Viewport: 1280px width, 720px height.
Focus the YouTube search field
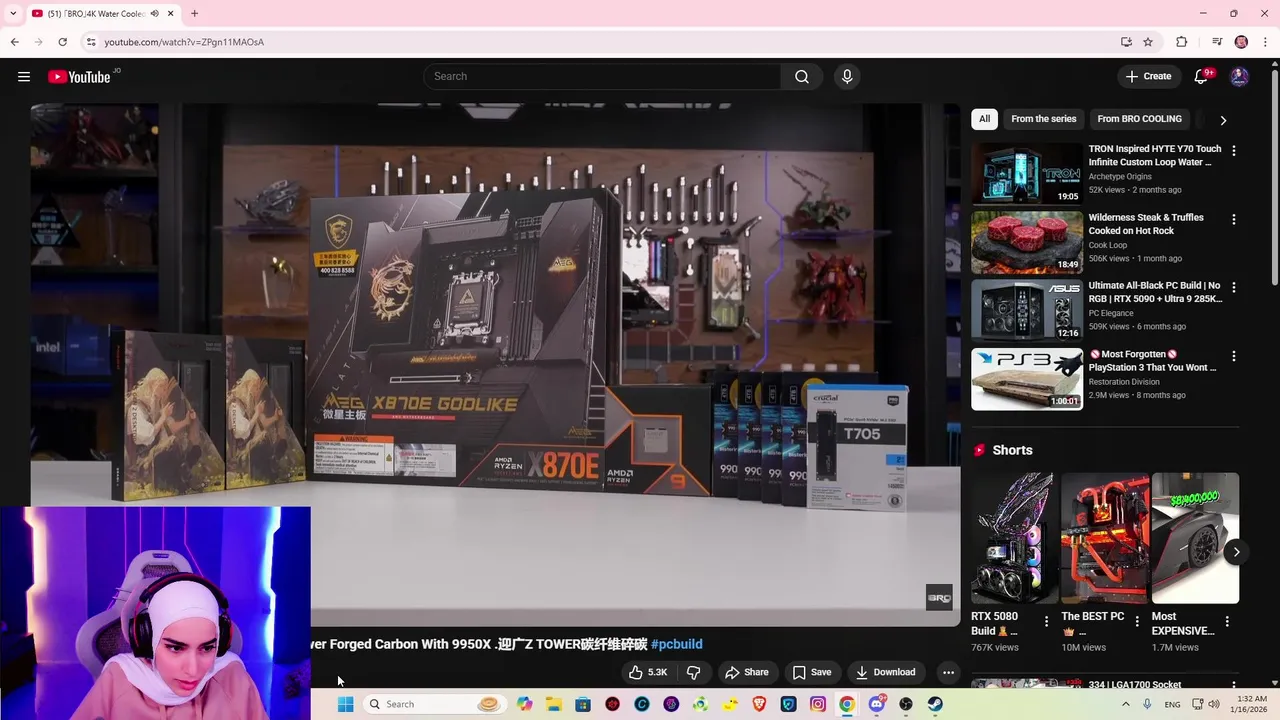pyautogui.click(x=603, y=77)
